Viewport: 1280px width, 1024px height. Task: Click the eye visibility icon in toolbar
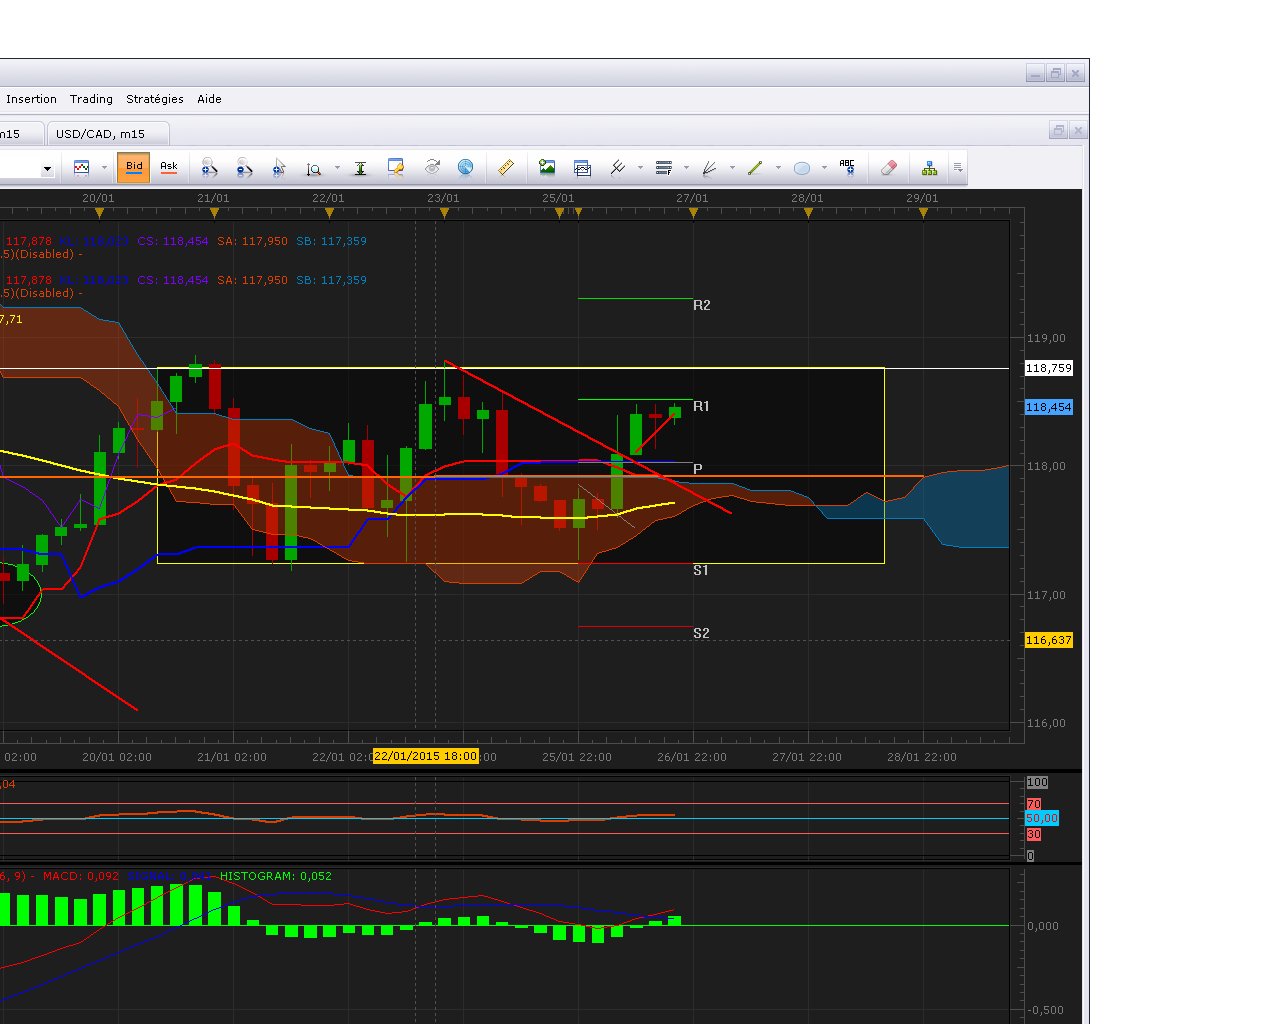tap(432, 168)
